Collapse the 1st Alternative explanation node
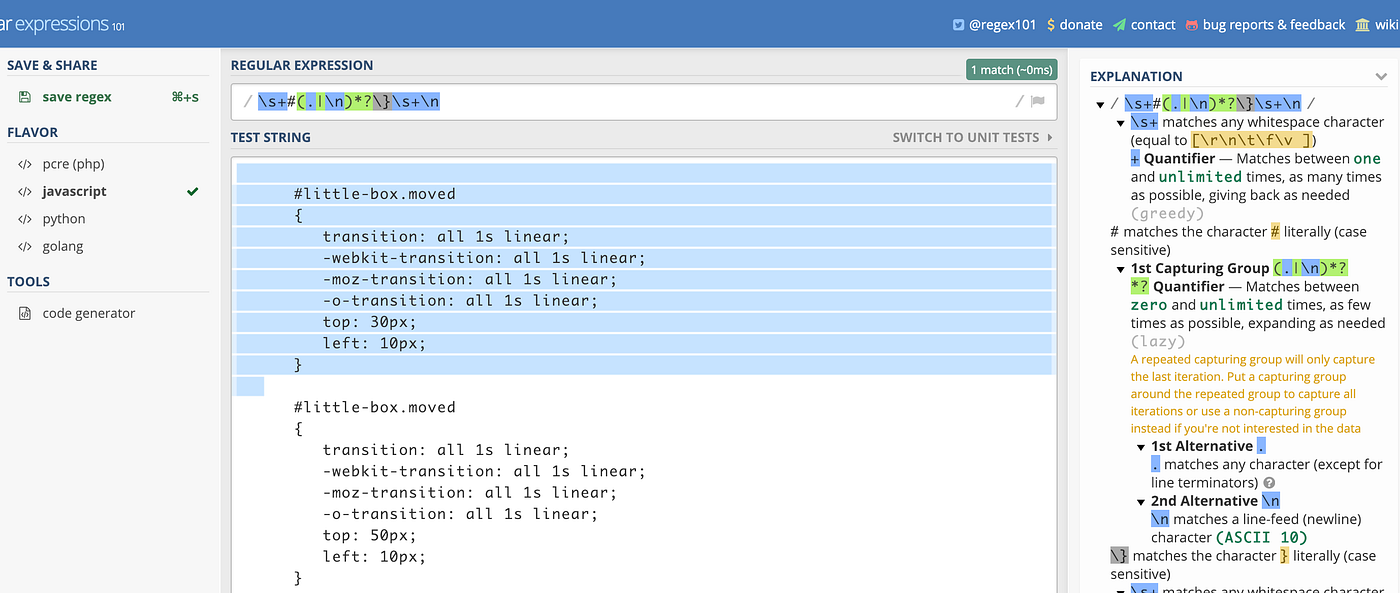The height and width of the screenshot is (593, 1400). click(x=1141, y=447)
